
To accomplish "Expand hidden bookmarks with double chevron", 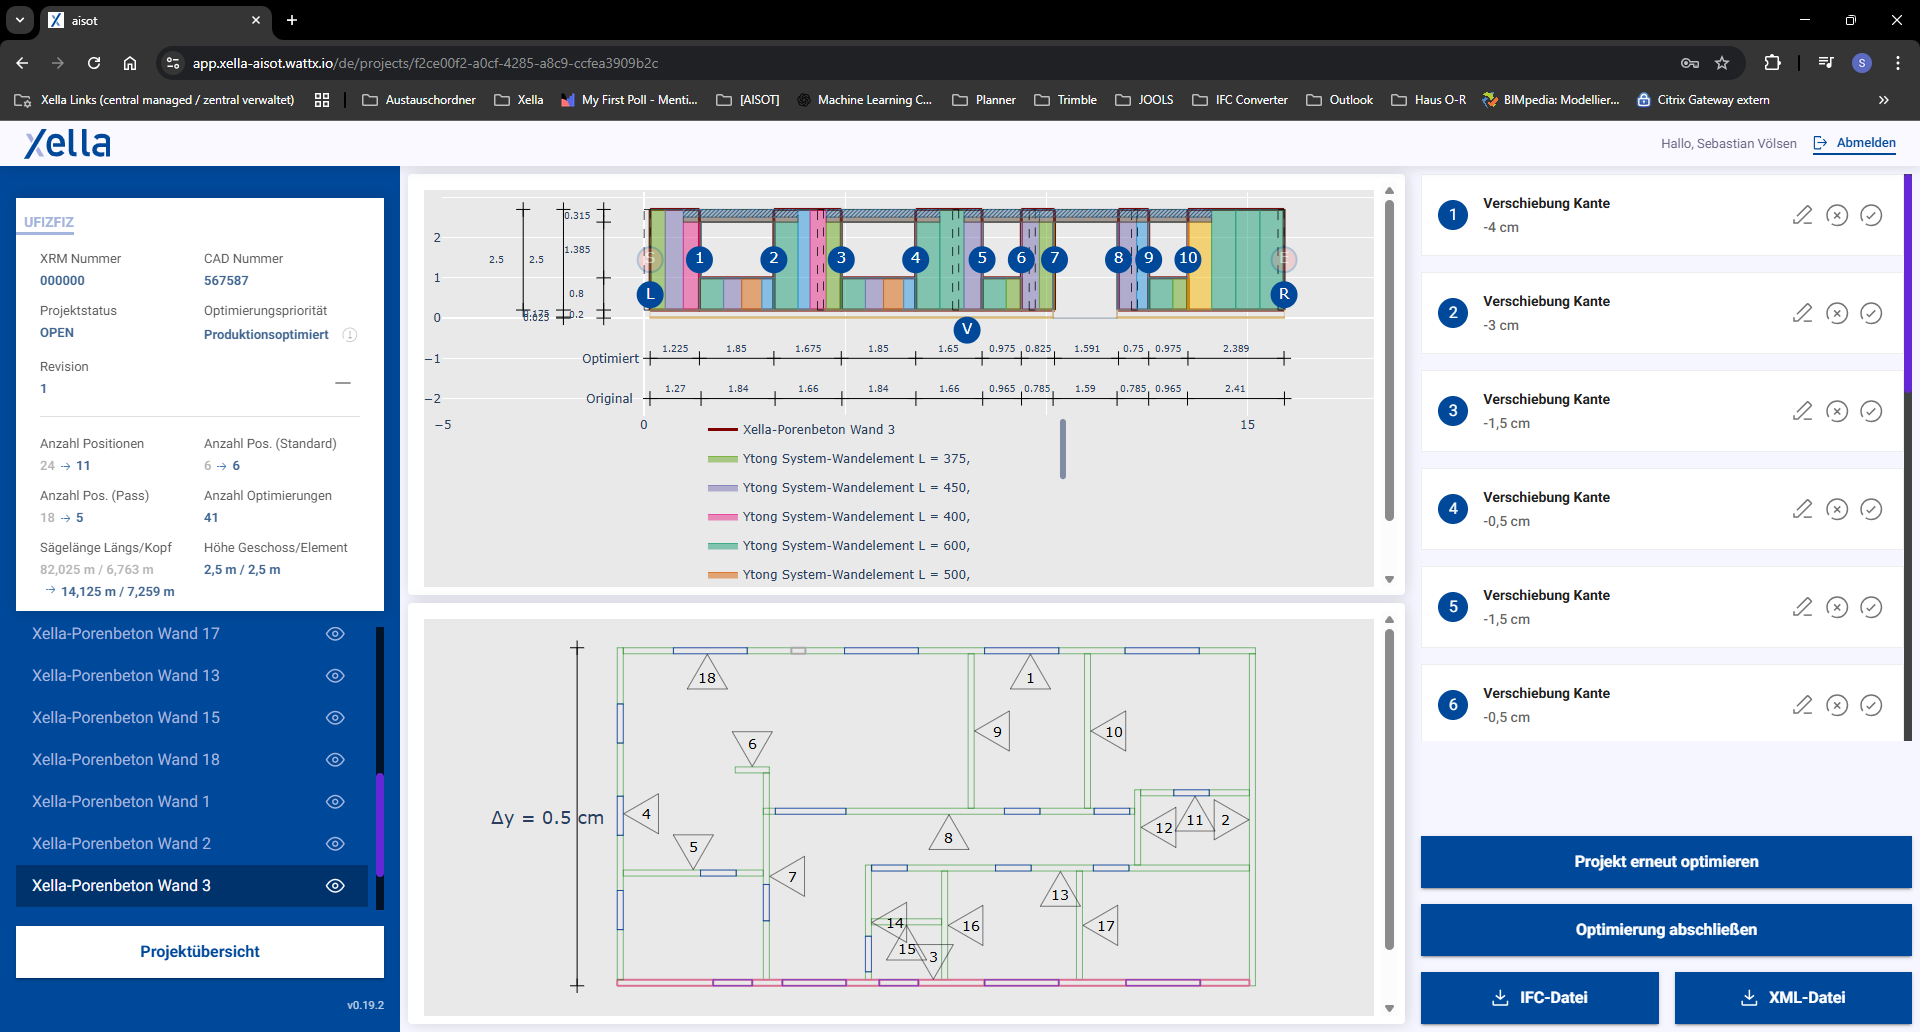I will [x=1883, y=100].
